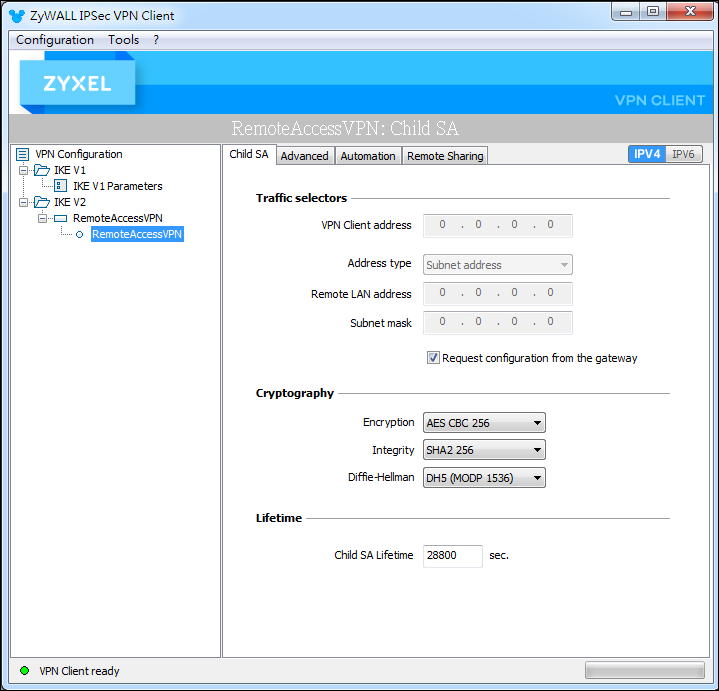Click the 'Traffic selectors' section heading
Viewport: 719px width, 691px height.
pyautogui.click(x=301, y=198)
